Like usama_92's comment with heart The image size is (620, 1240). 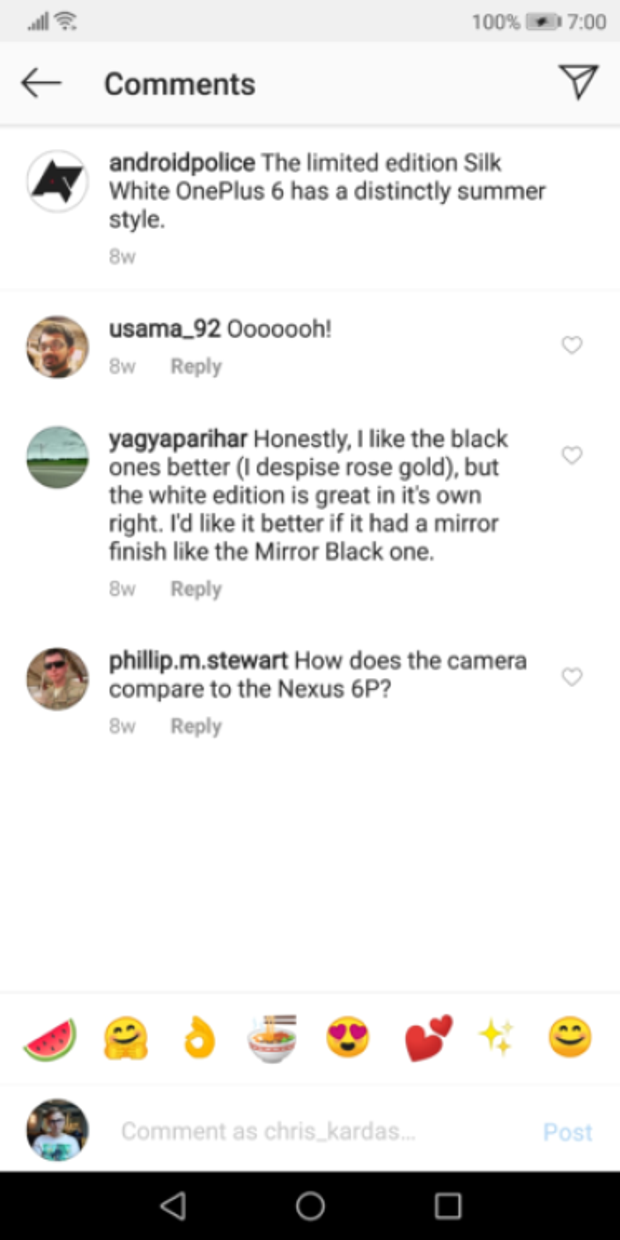pyautogui.click(x=571, y=346)
